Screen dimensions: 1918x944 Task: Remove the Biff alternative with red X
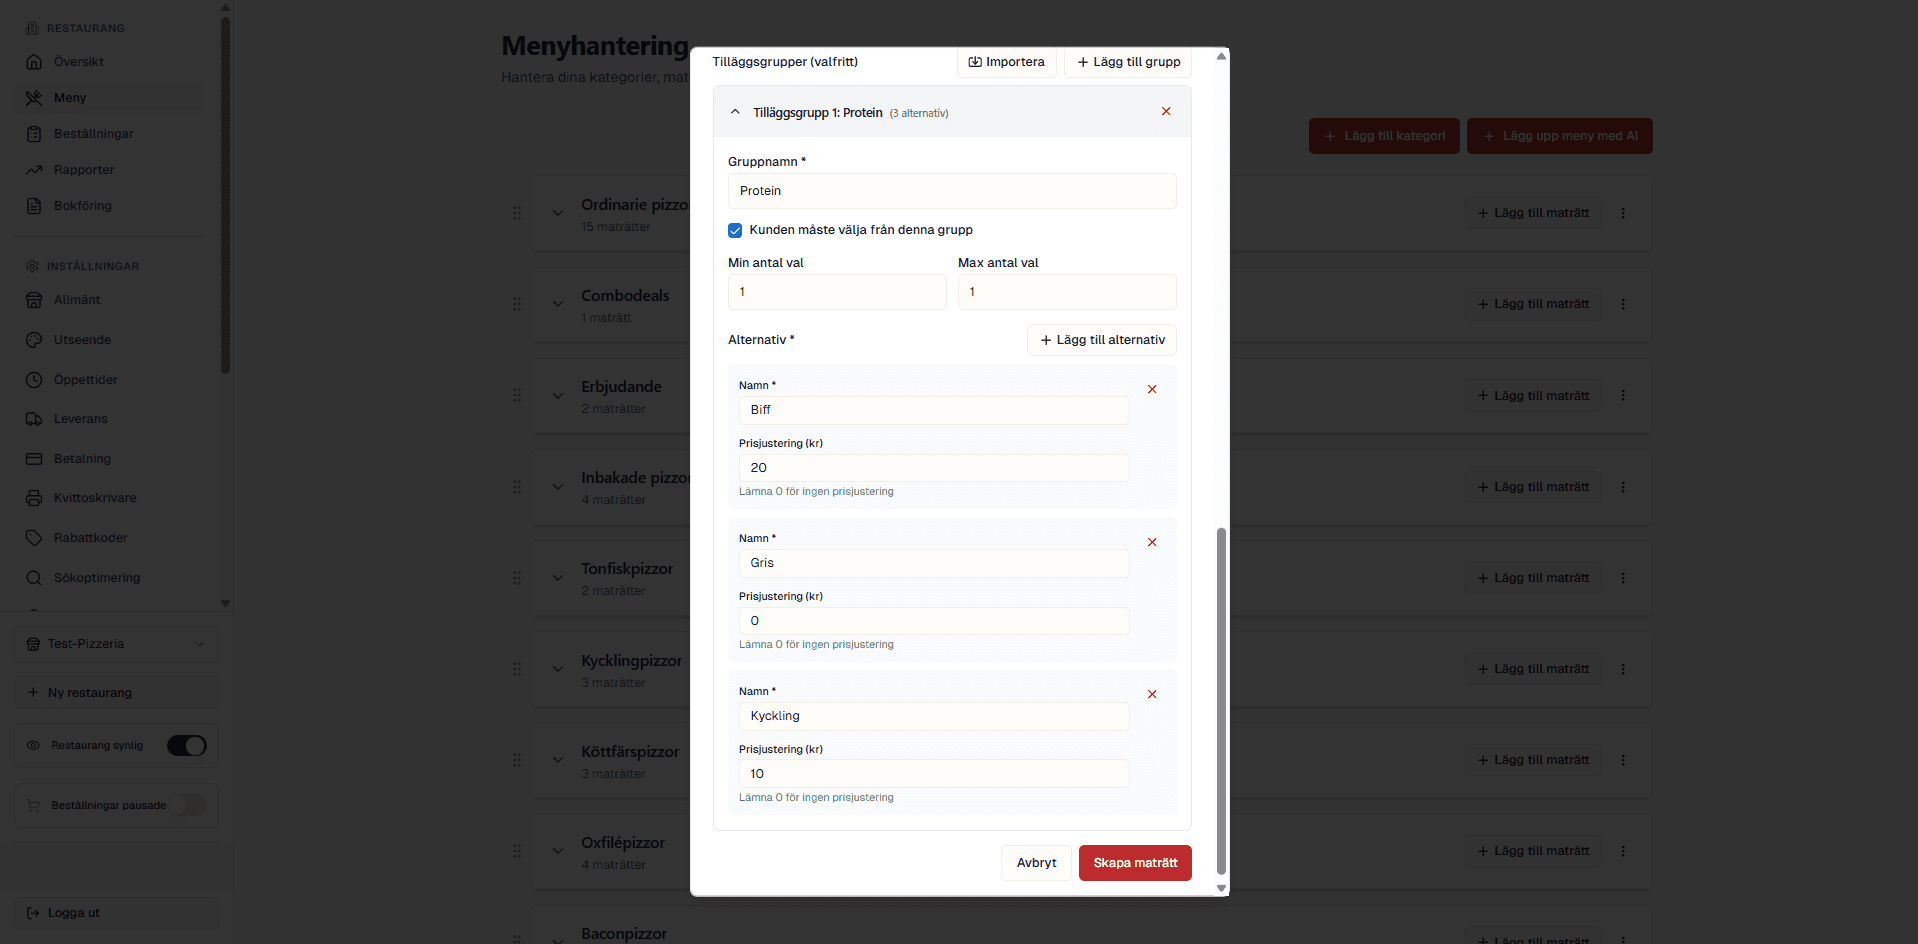(x=1152, y=390)
